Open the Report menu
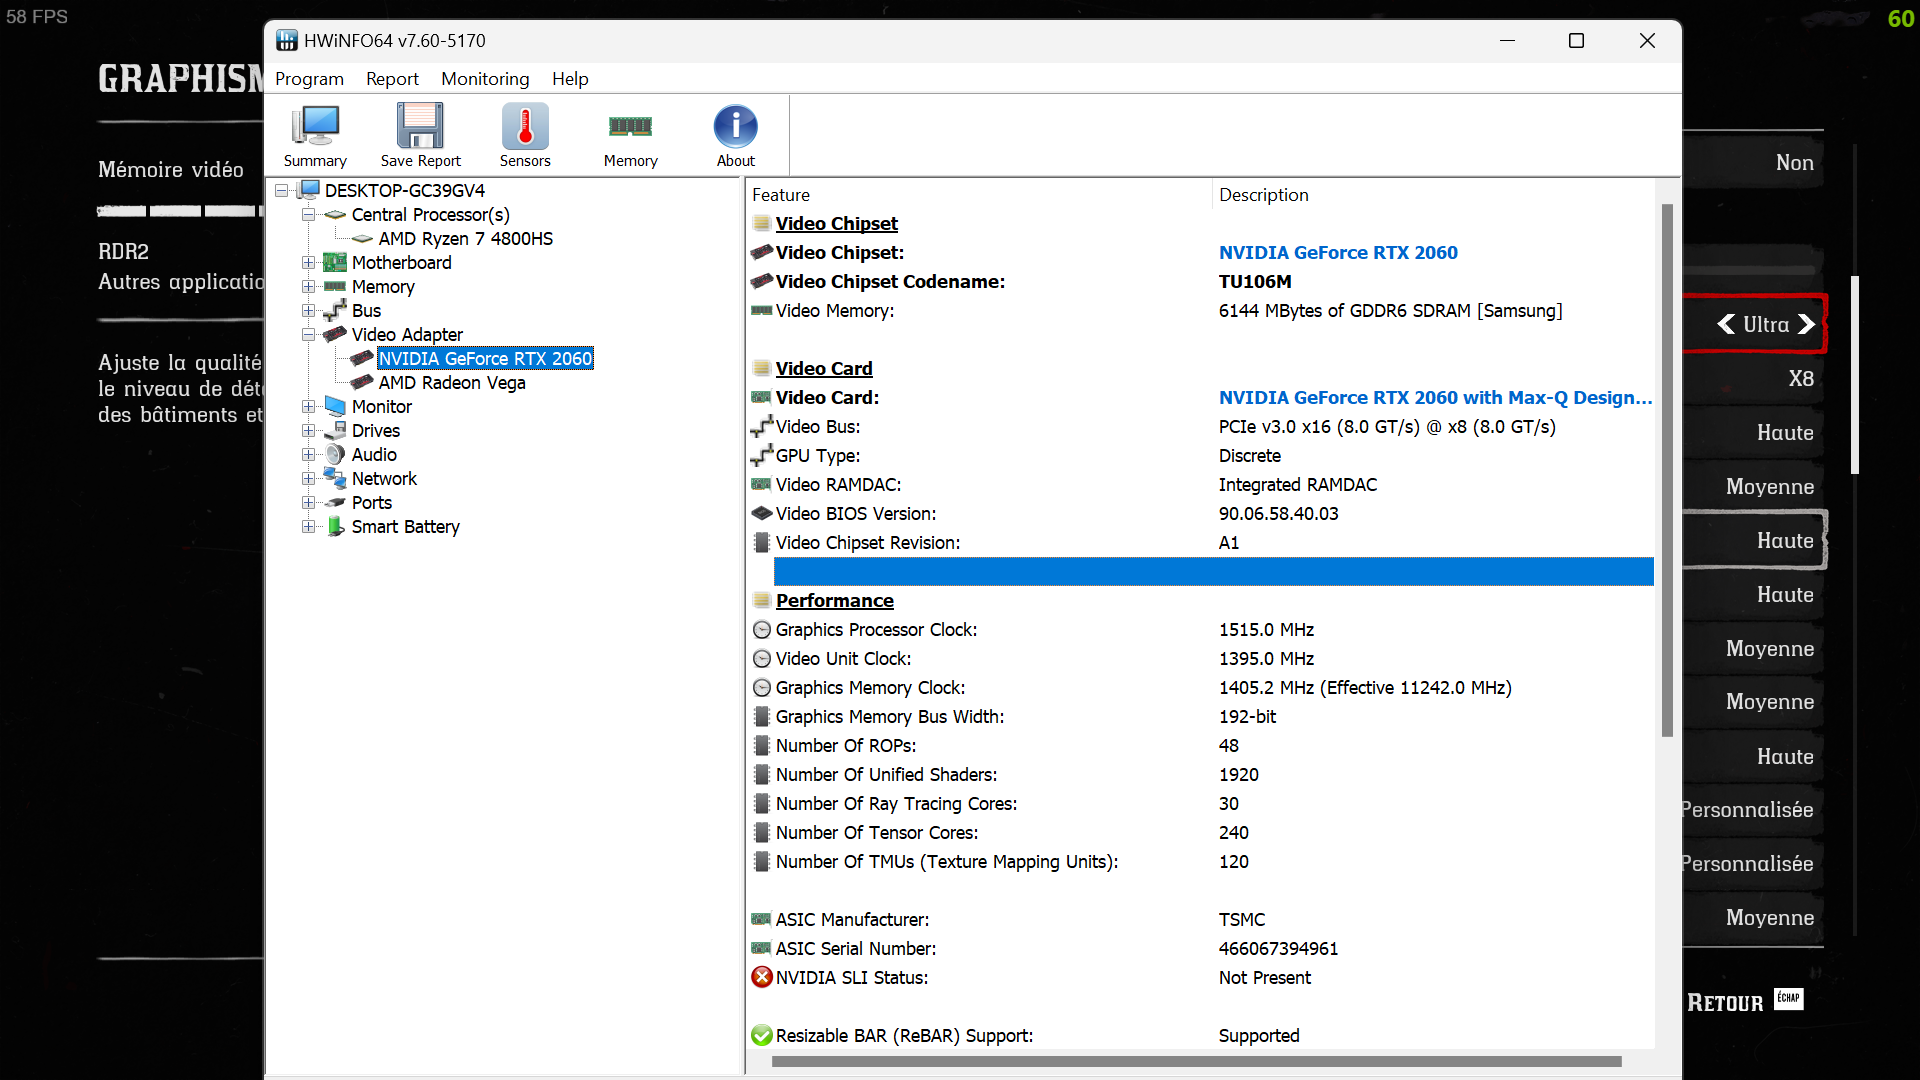This screenshot has width=1920, height=1080. click(392, 78)
